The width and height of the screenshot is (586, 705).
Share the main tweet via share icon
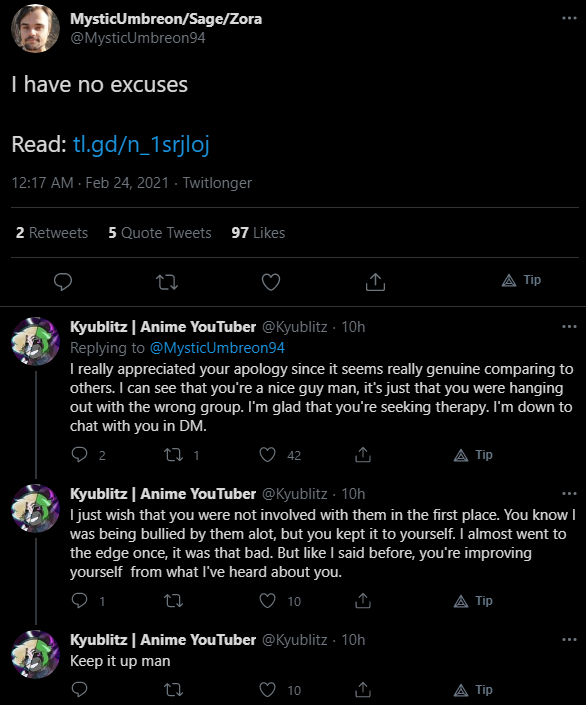click(x=375, y=282)
